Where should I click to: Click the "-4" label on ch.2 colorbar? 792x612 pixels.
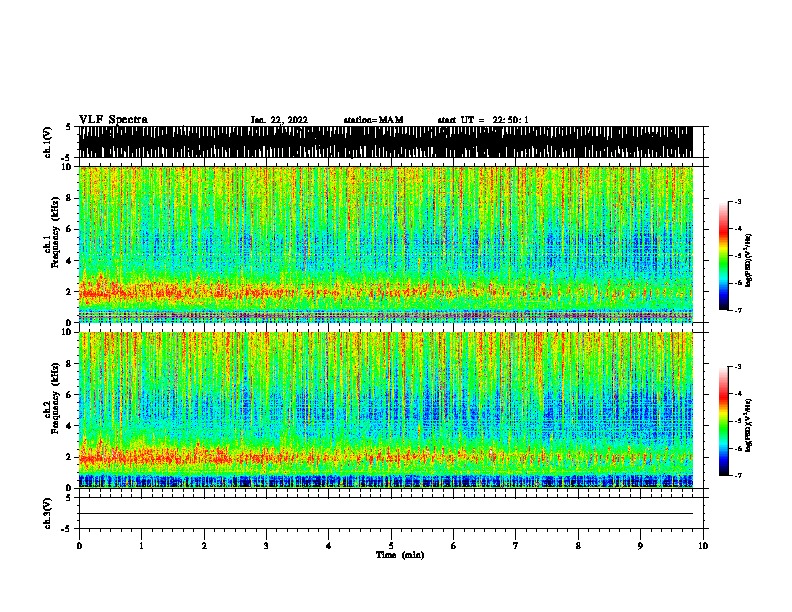point(737,394)
